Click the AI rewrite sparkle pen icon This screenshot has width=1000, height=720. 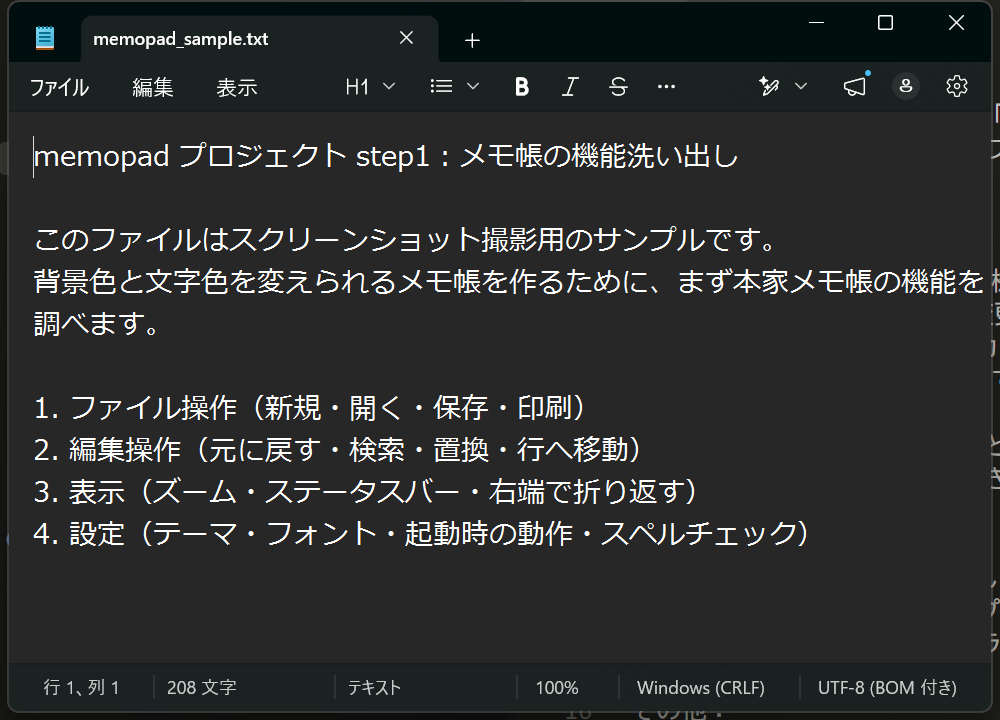pyautogui.click(x=769, y=86)
